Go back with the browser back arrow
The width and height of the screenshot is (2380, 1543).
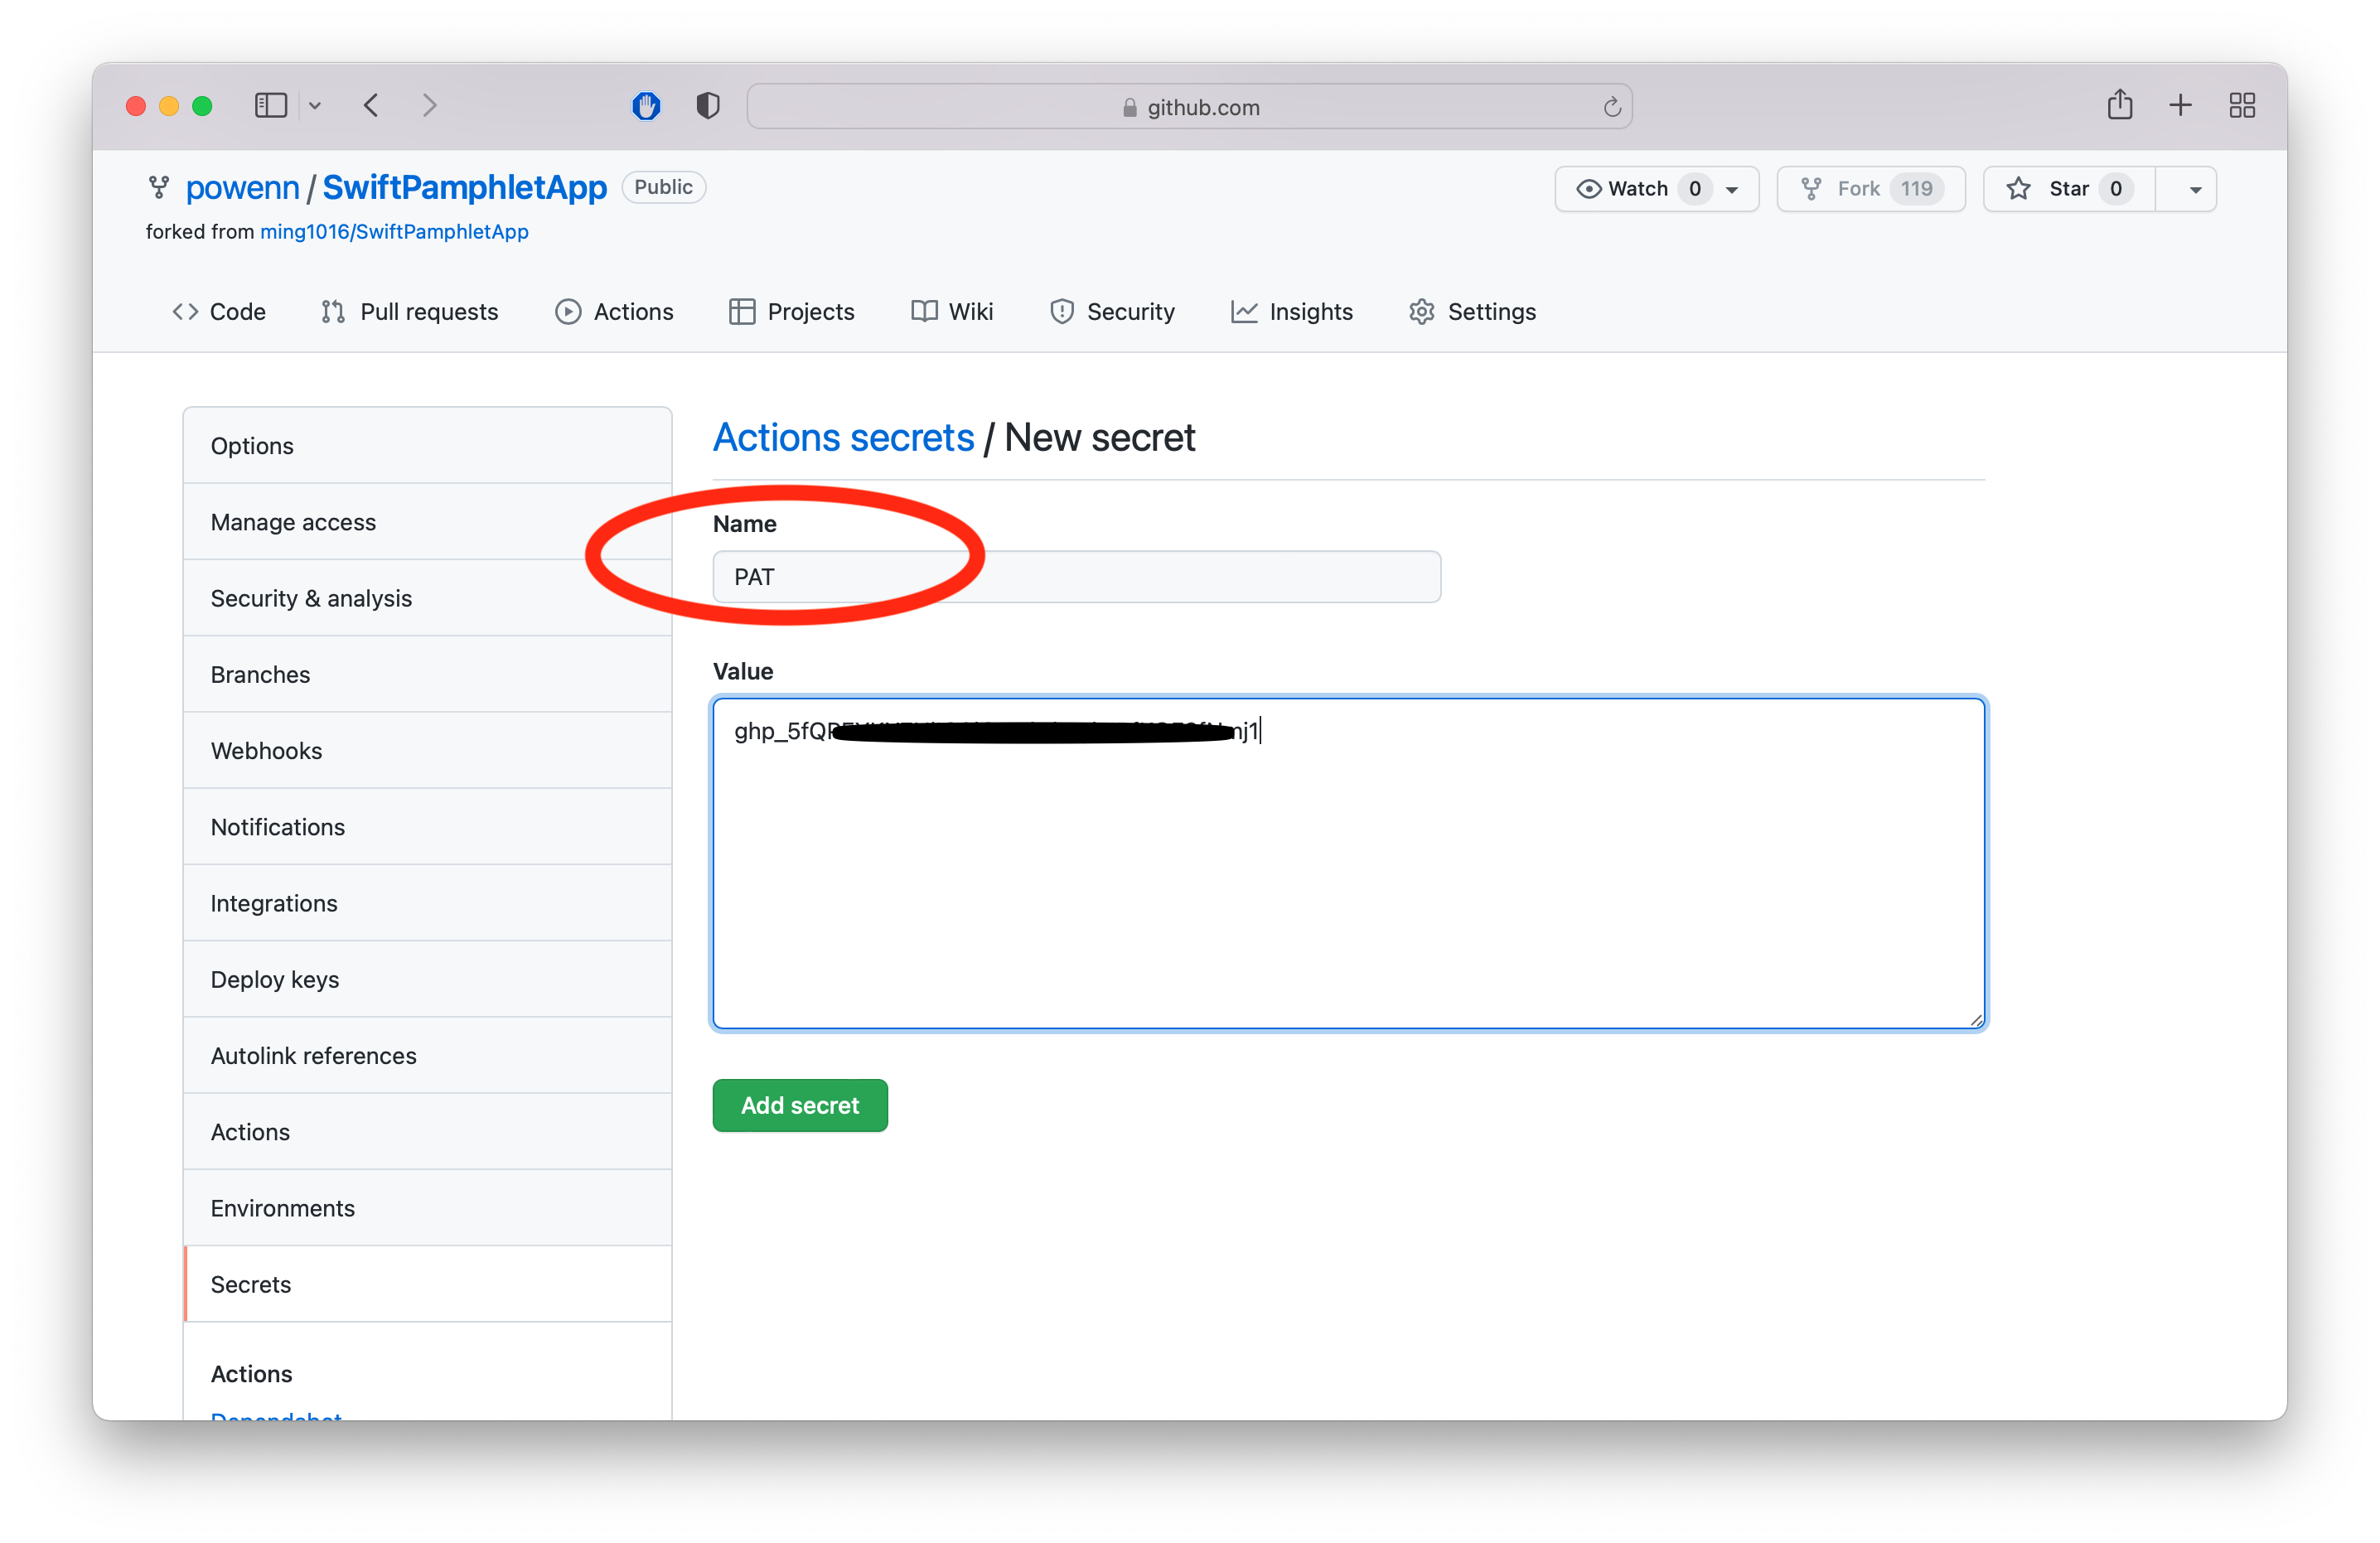[x=371, y=105]
